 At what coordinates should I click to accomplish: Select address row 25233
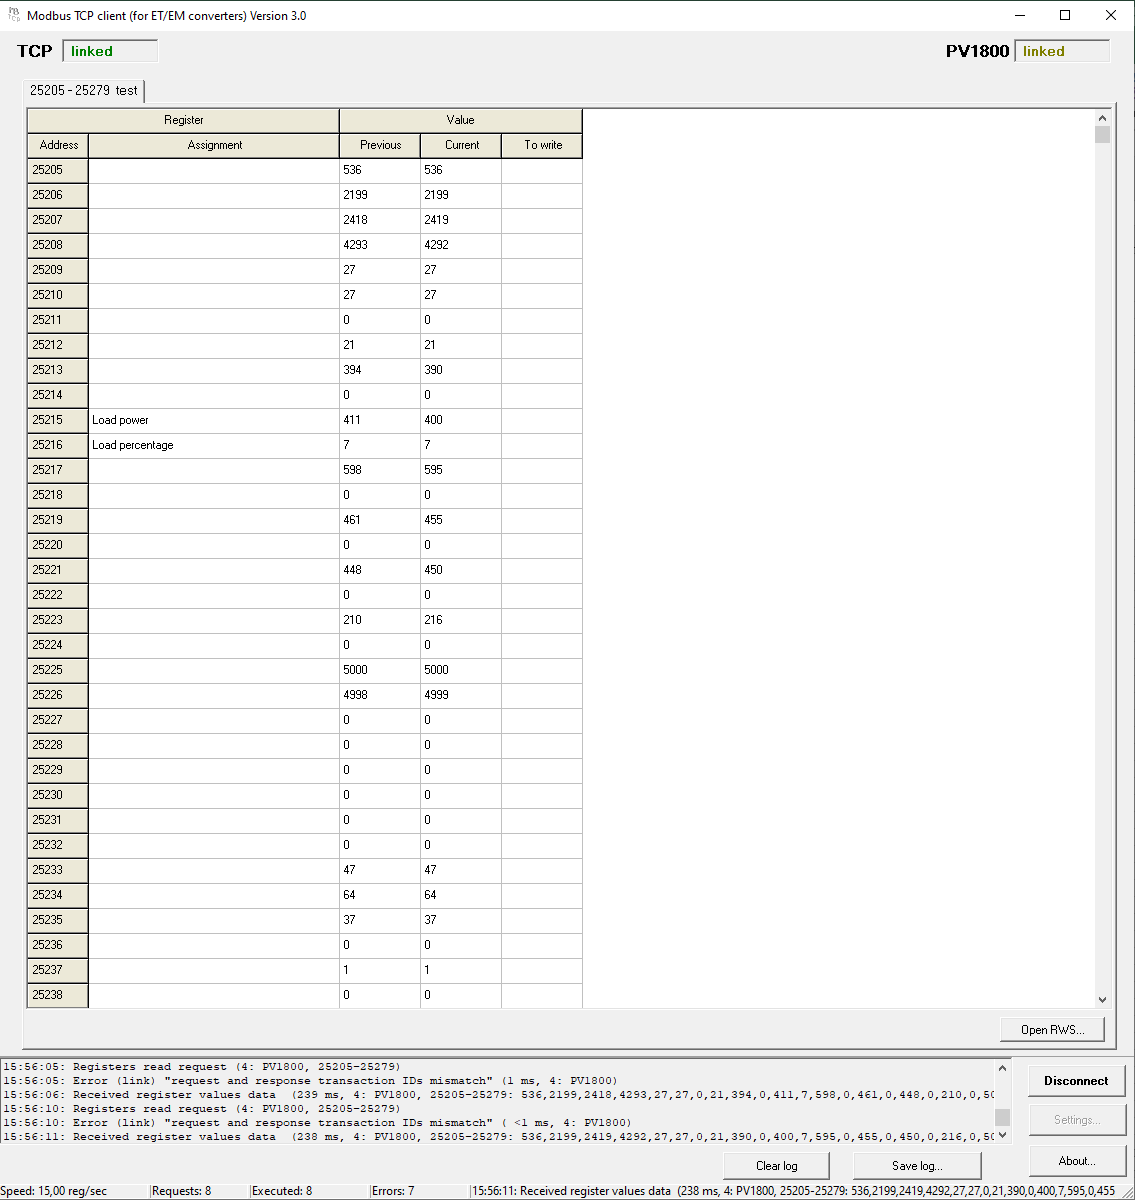(58, 870)
